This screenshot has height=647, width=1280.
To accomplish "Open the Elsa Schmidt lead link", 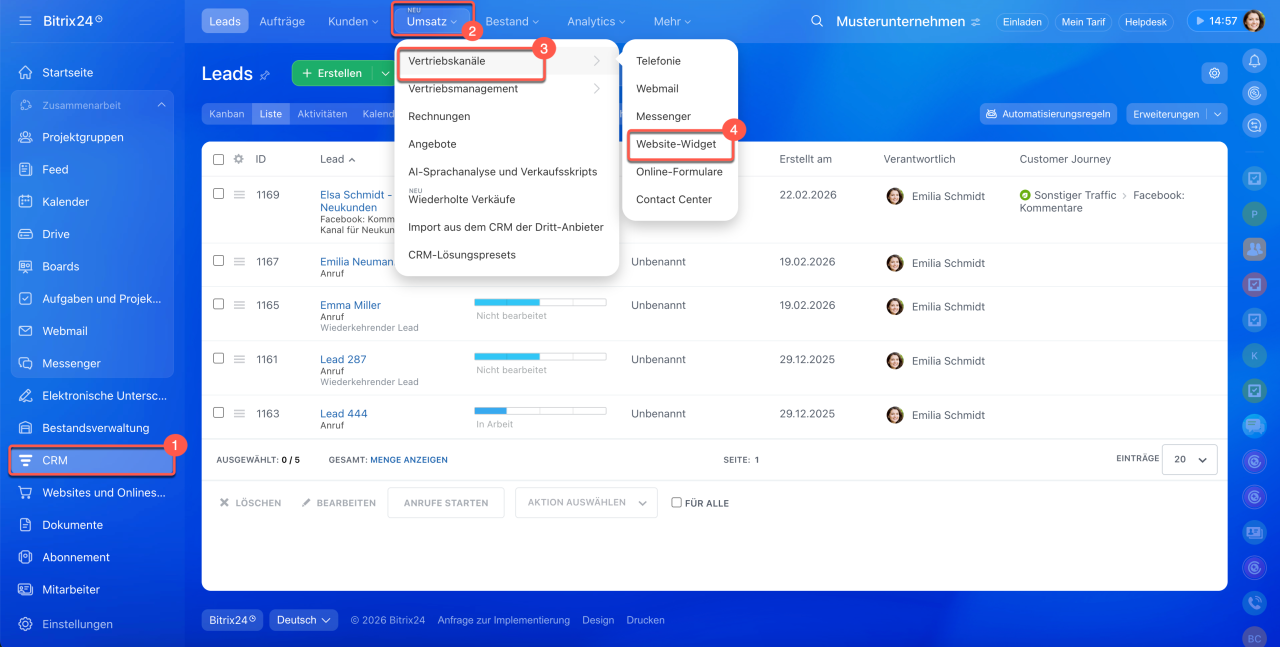I will [x=355, y=195].
